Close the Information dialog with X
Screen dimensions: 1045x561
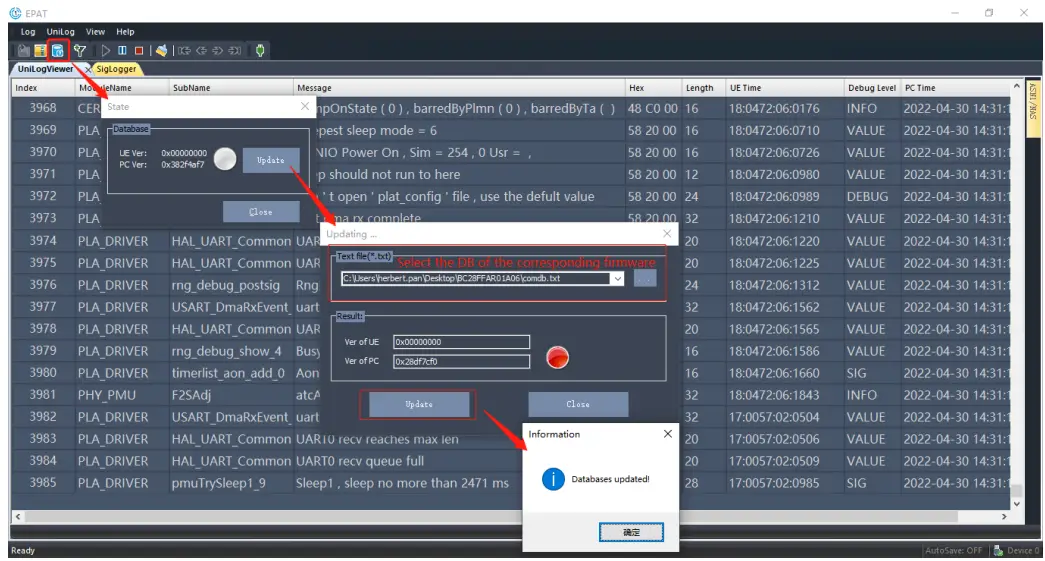point(668,434)
